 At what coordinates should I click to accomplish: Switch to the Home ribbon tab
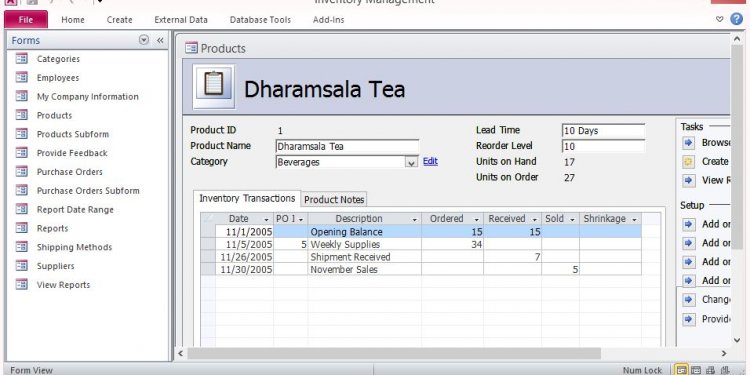pyautogui.click(x=73, y=20)
